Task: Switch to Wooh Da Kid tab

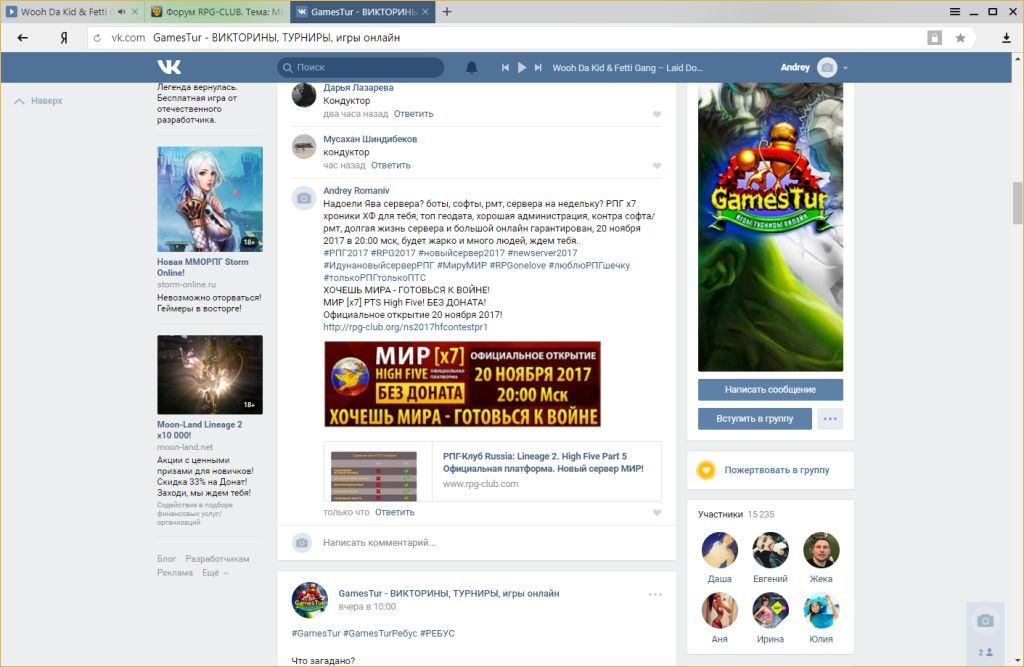Action: [x=64, y=12]
